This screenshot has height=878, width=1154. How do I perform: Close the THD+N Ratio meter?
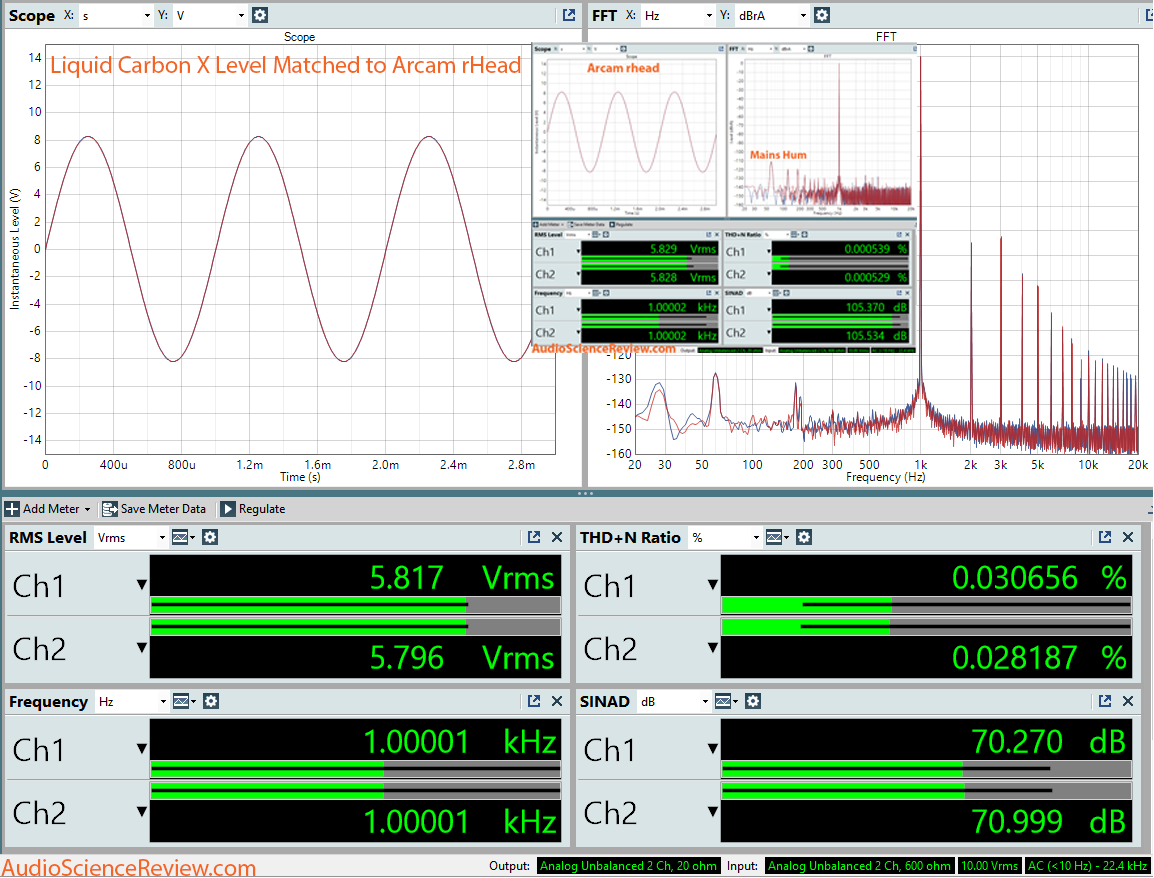click(1128, 537)
